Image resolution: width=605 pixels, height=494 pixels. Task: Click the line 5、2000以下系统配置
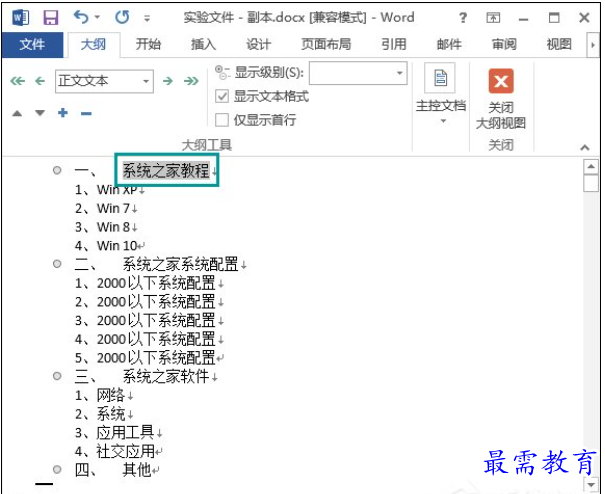[x=145, y=358]
